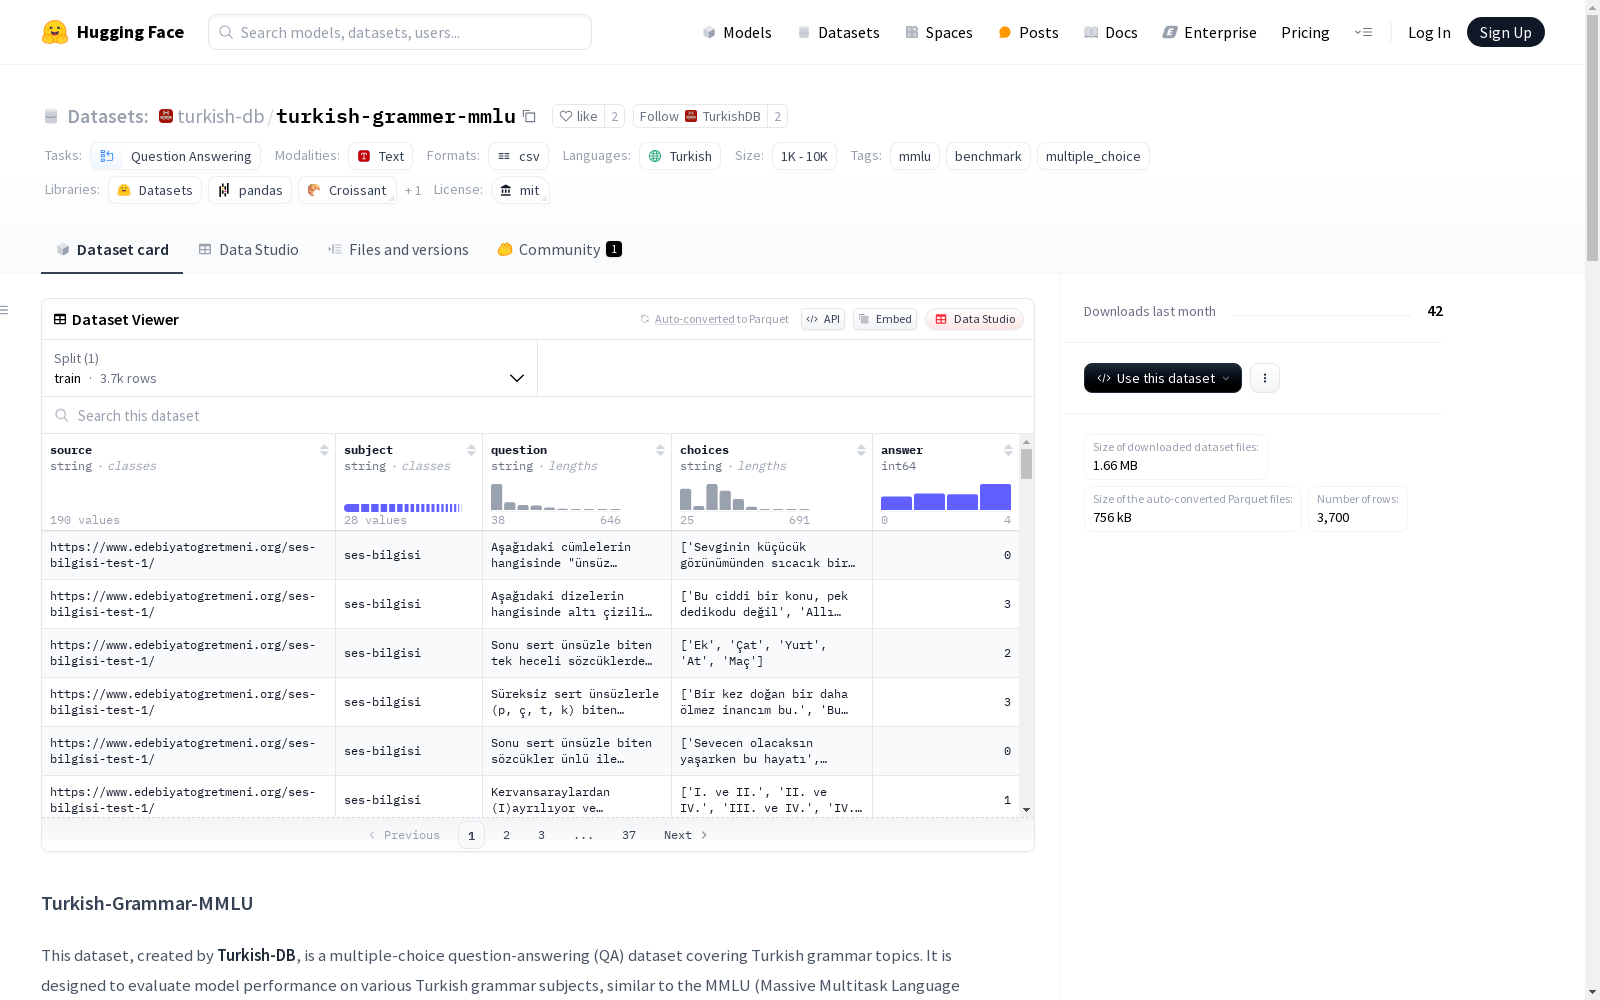Click the Search this dataset field
This screenshot has height=1000, width=1600.
click(x=538, y=415)
